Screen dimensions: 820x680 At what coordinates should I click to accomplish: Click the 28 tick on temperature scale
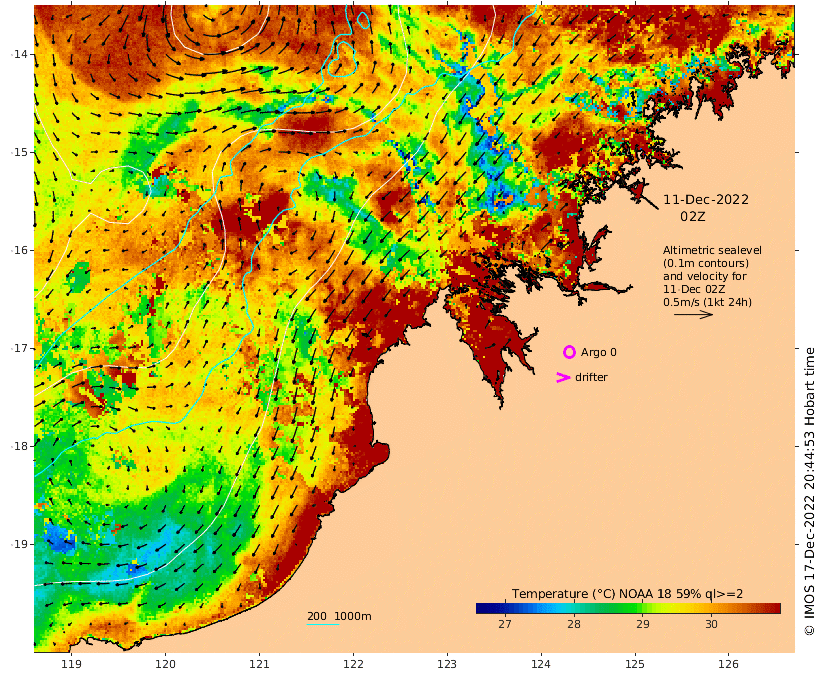pyautogui.click(x=574, y=624)
